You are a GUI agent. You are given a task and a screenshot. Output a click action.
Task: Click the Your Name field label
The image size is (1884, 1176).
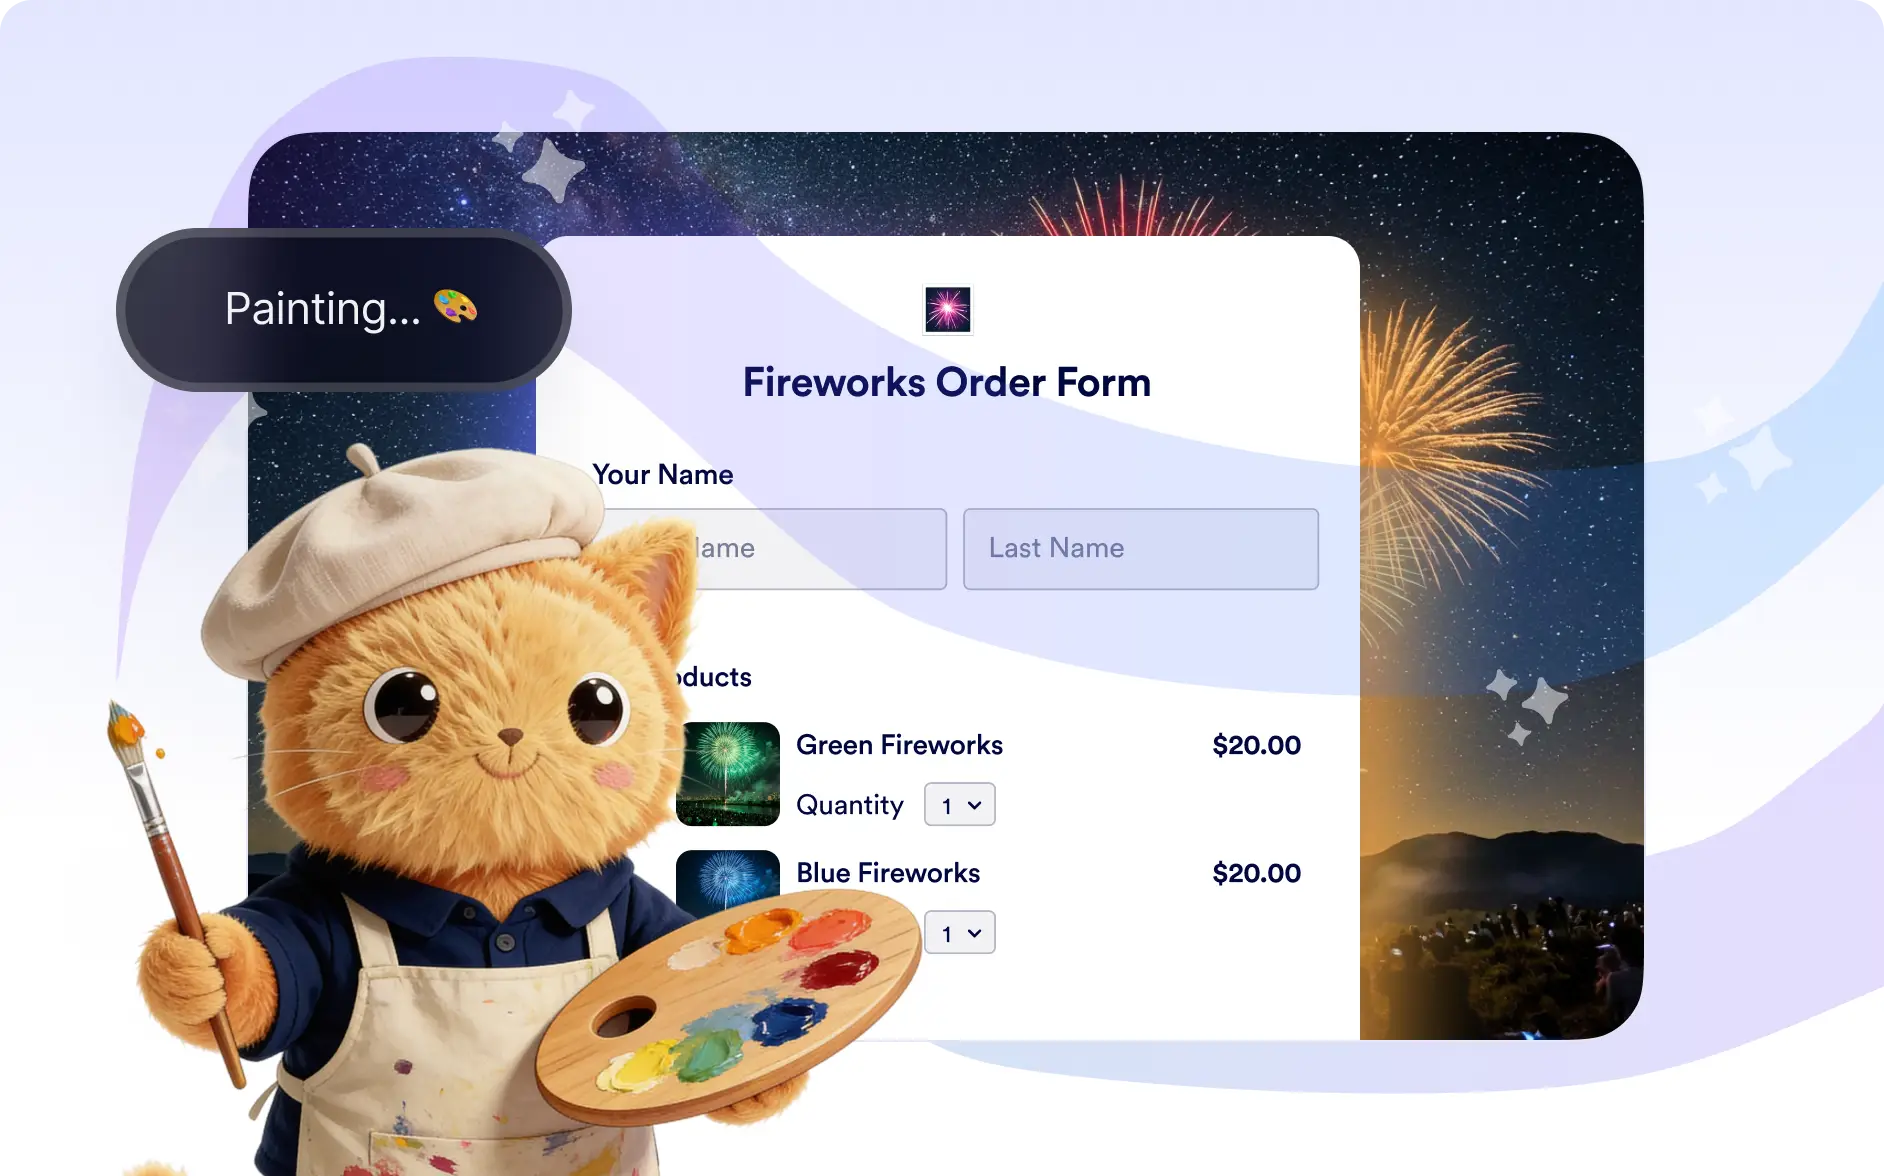pyautogui.click(x=662, y=475)
